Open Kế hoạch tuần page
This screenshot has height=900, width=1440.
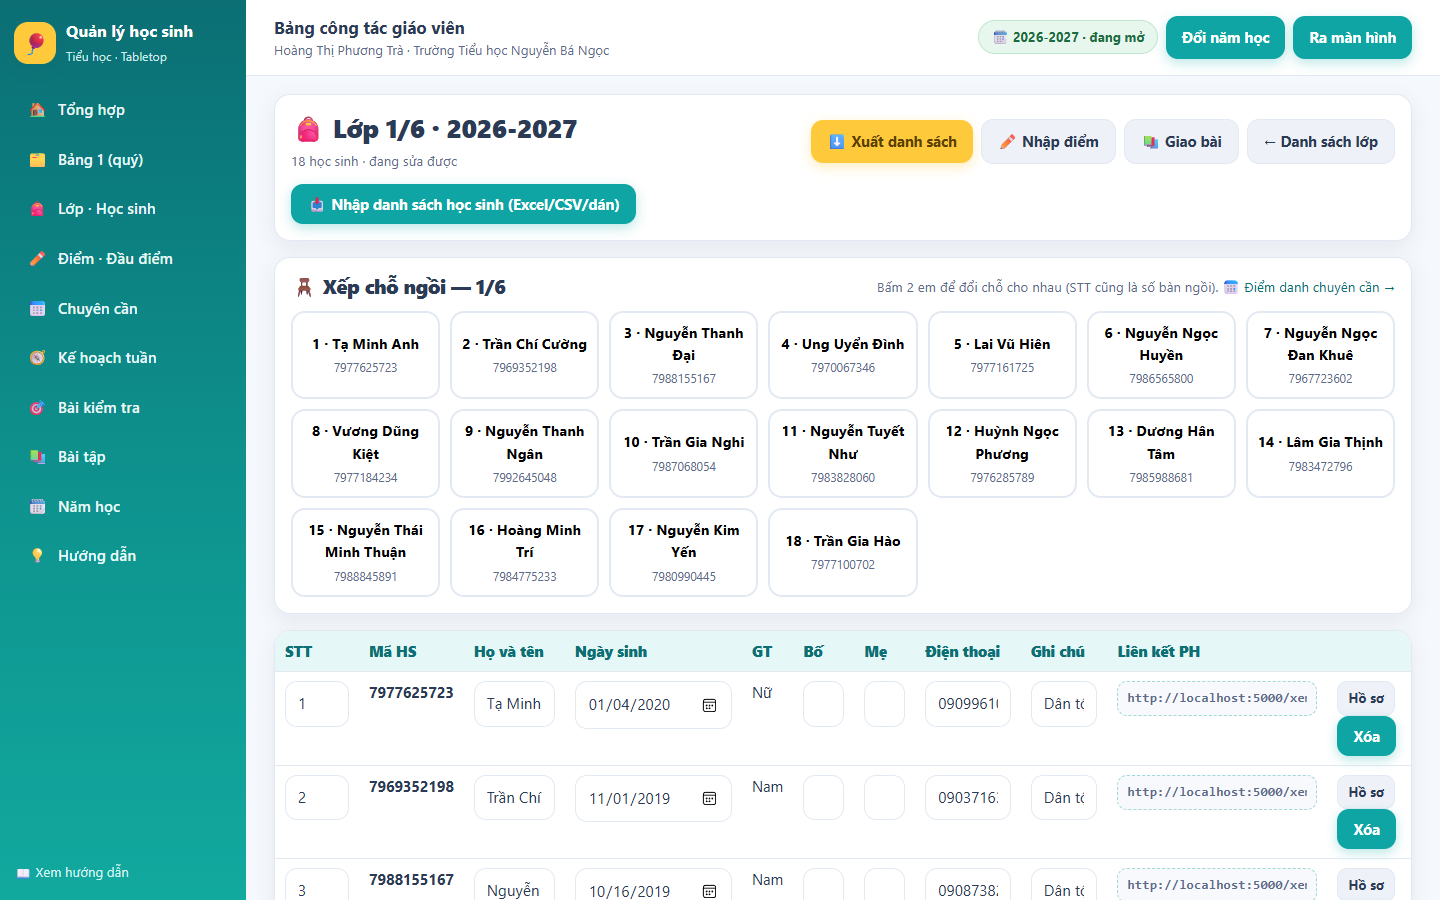tap(123, 358)
